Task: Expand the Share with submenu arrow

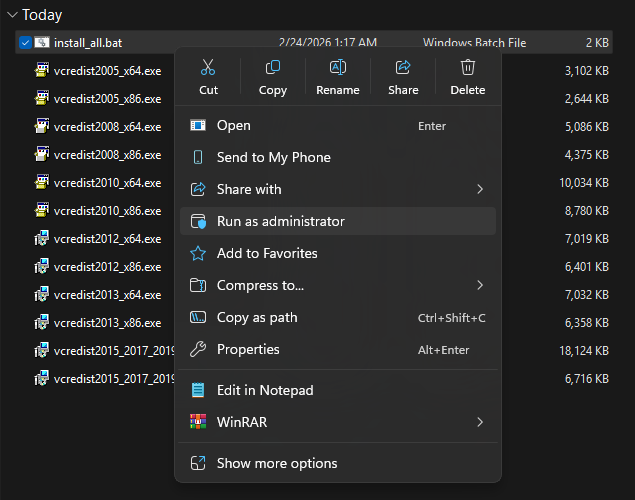Action: pos(480,190)
